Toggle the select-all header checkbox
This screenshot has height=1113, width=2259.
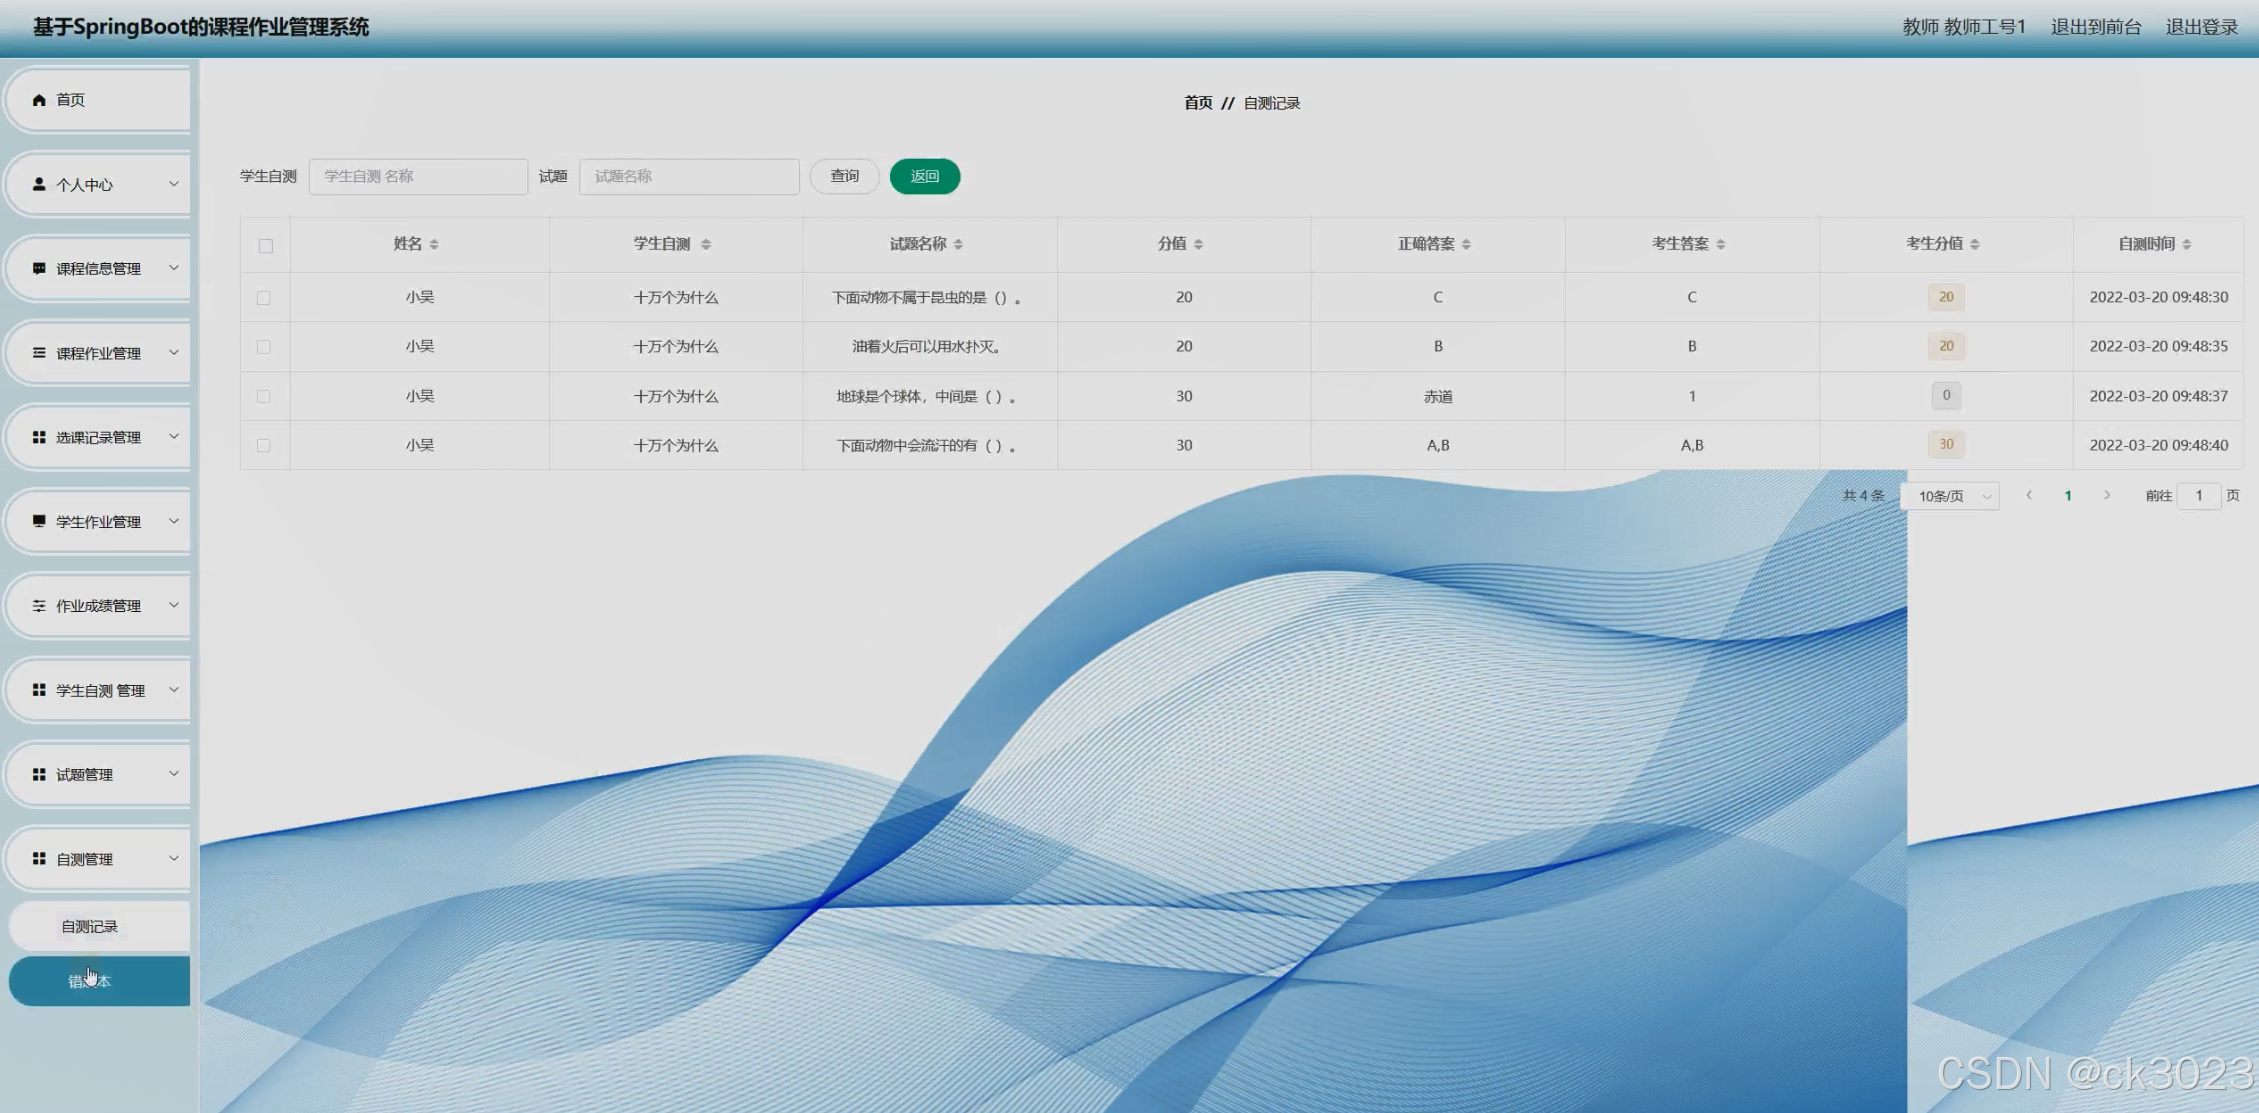[265, 245]
